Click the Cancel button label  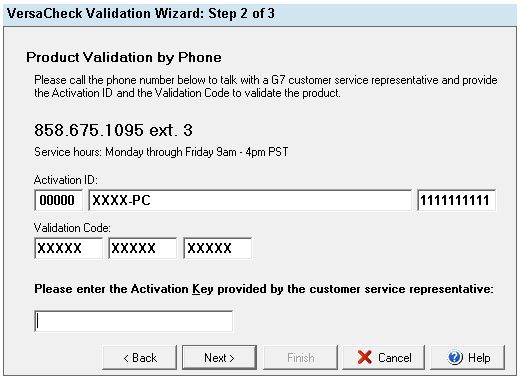[x=395, y=358]
